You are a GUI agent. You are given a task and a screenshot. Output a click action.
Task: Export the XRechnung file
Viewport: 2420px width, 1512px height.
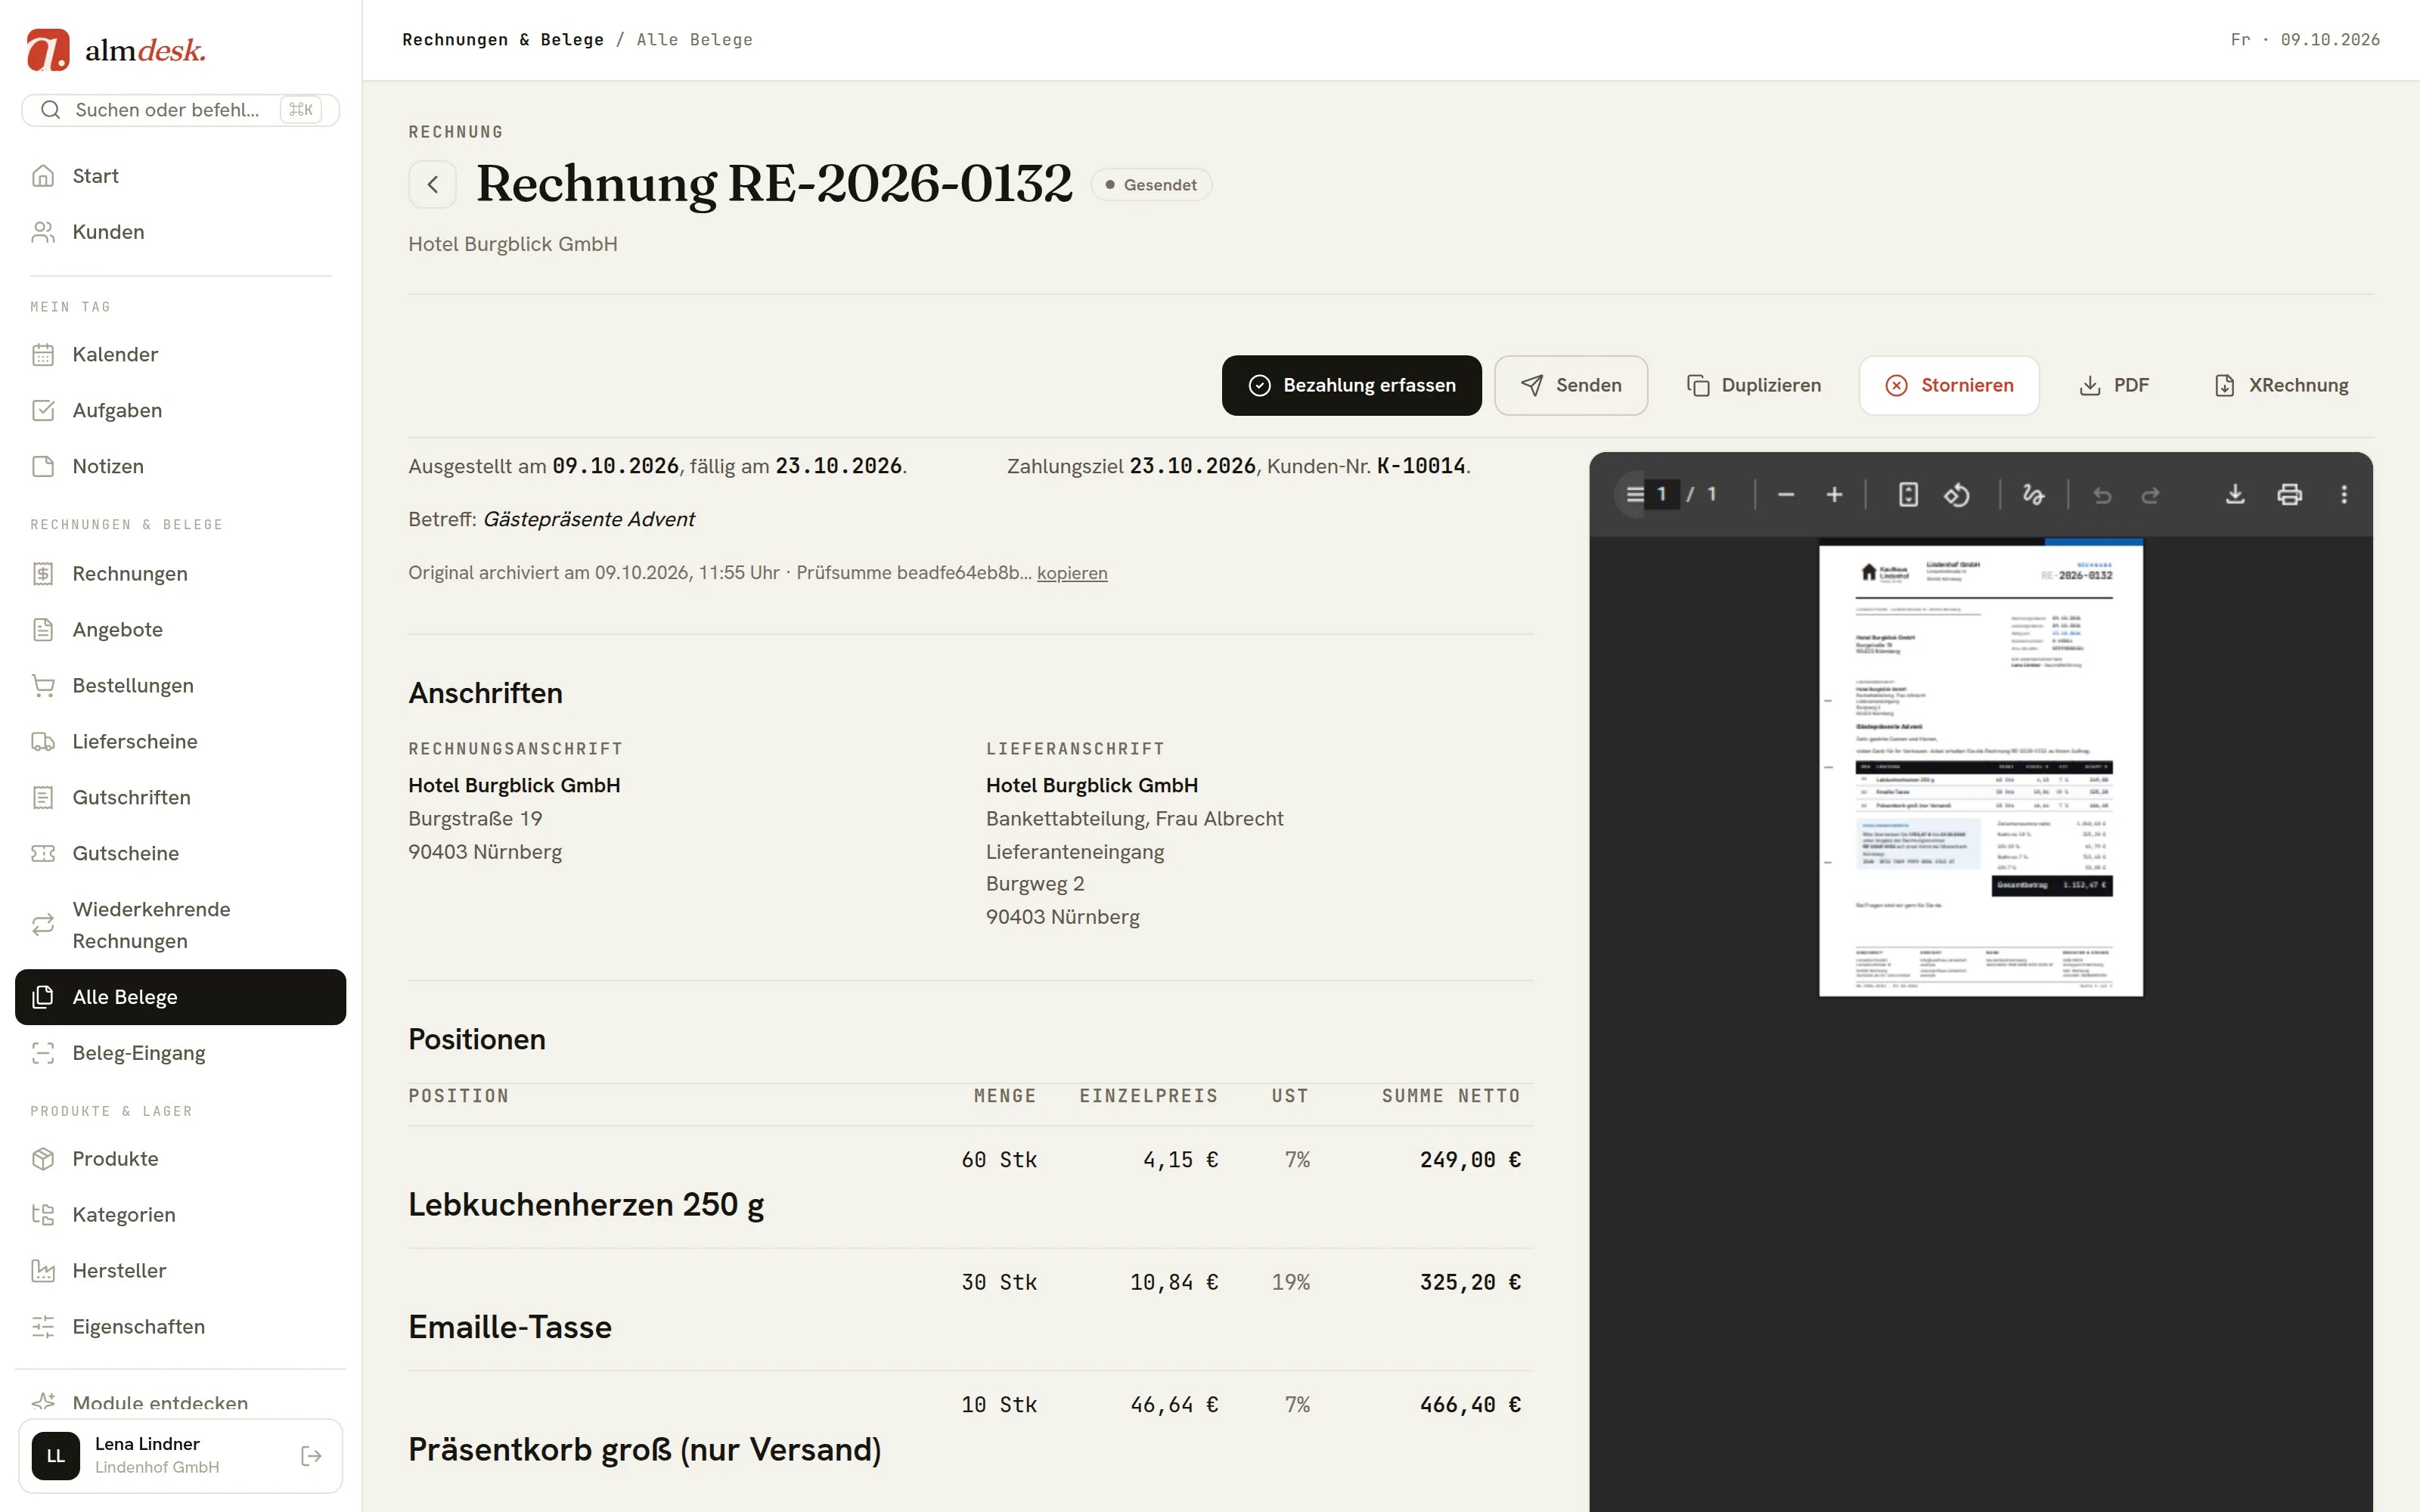click(x=2280, y=385)
